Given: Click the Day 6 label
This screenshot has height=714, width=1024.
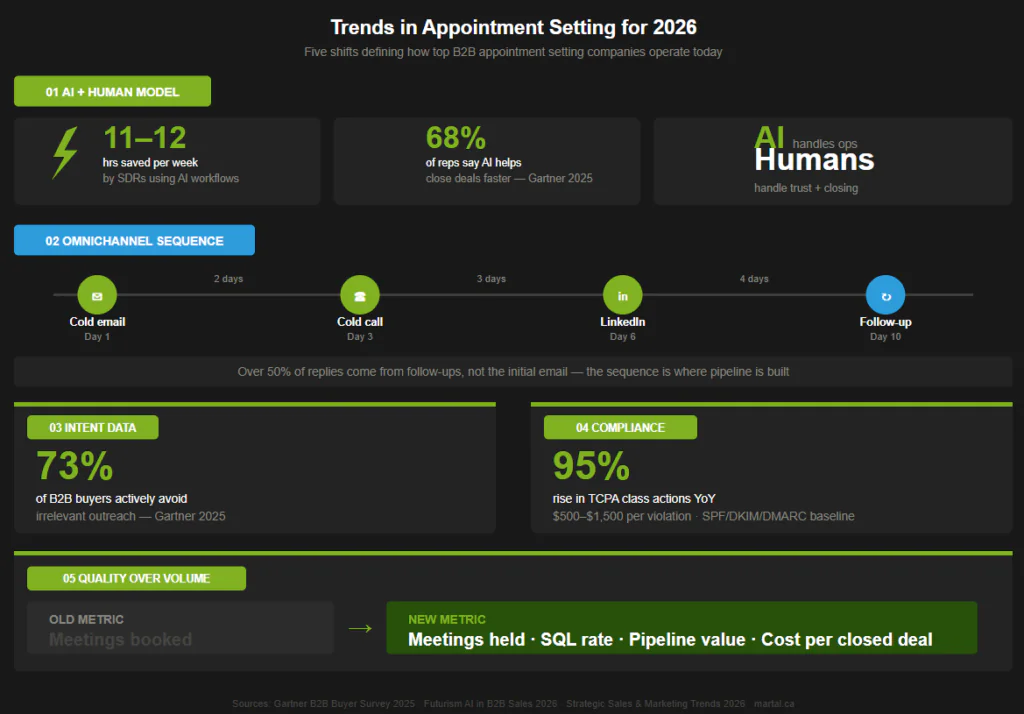Looking at the screenshot, I should [622, 336].
